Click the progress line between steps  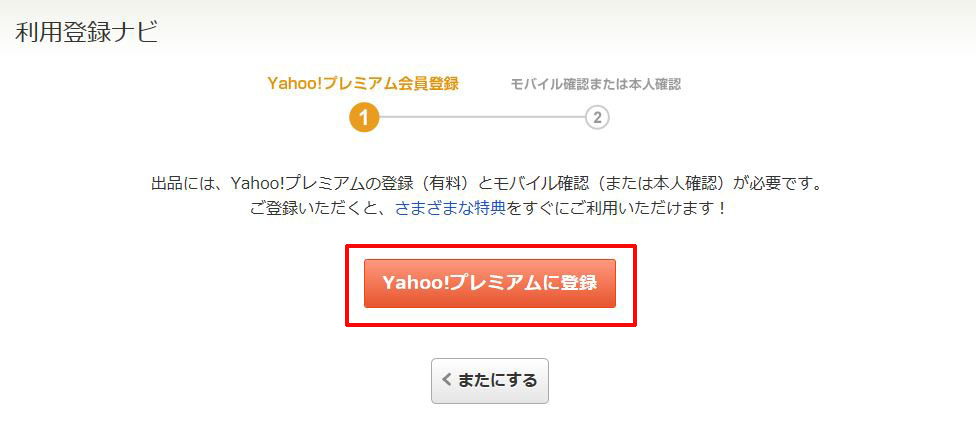coord(482,117)
